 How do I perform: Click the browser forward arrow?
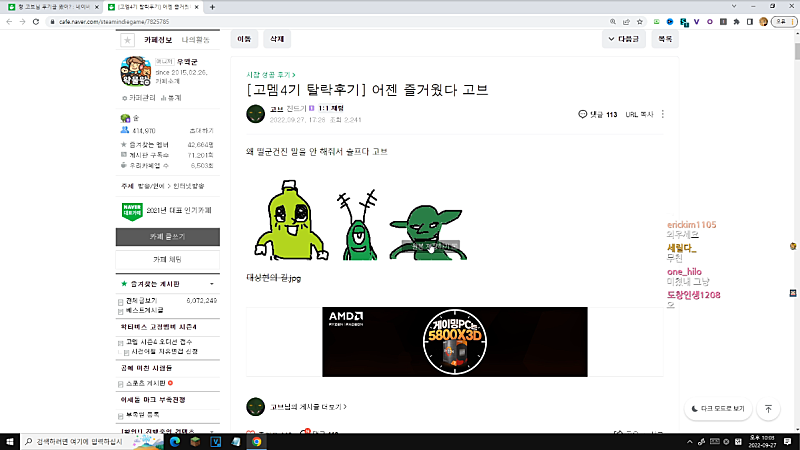click(22, 22)
